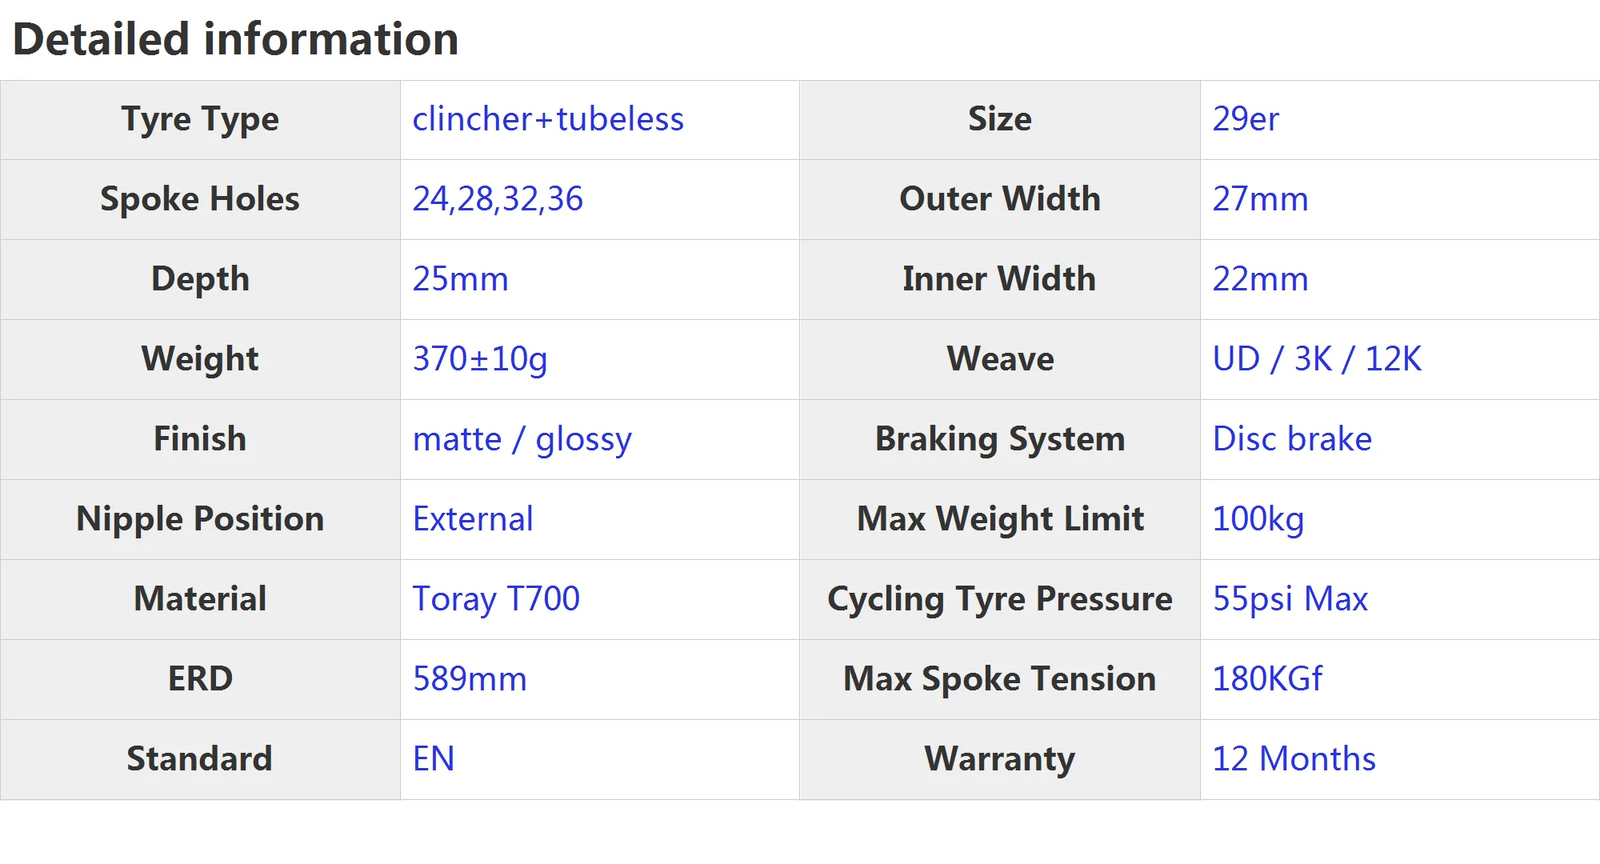Click the 25mm depth value
The height and width of the screenshot is (864, 1600).
460,279
